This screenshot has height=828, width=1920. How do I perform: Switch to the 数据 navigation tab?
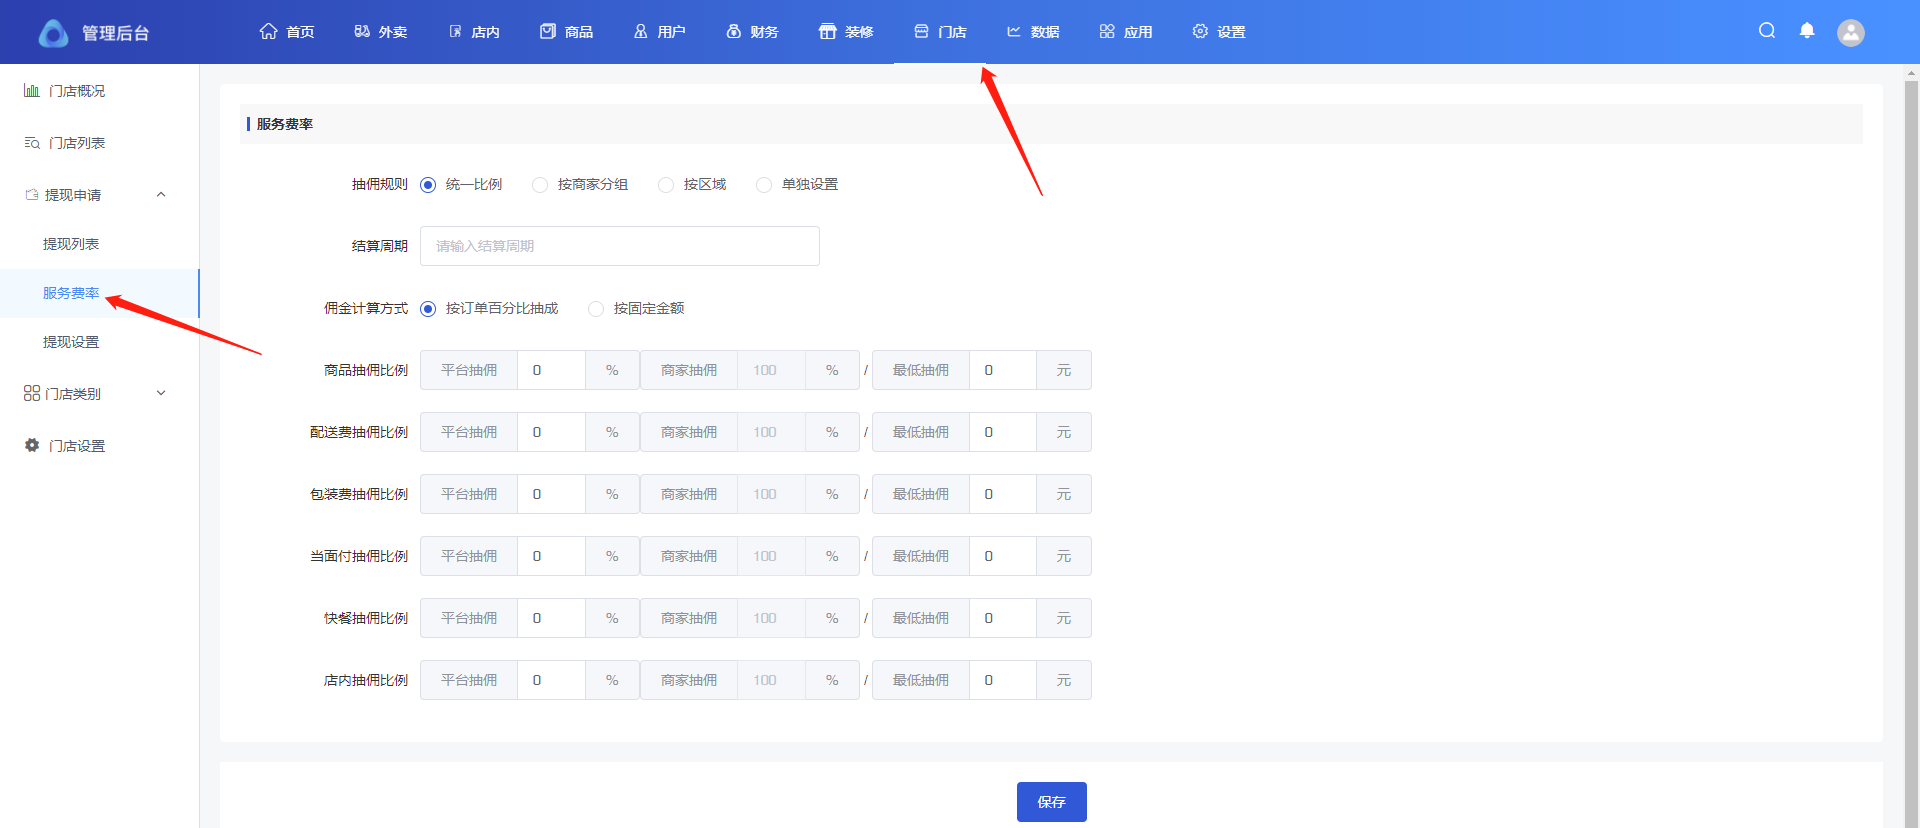point(1033,32)
